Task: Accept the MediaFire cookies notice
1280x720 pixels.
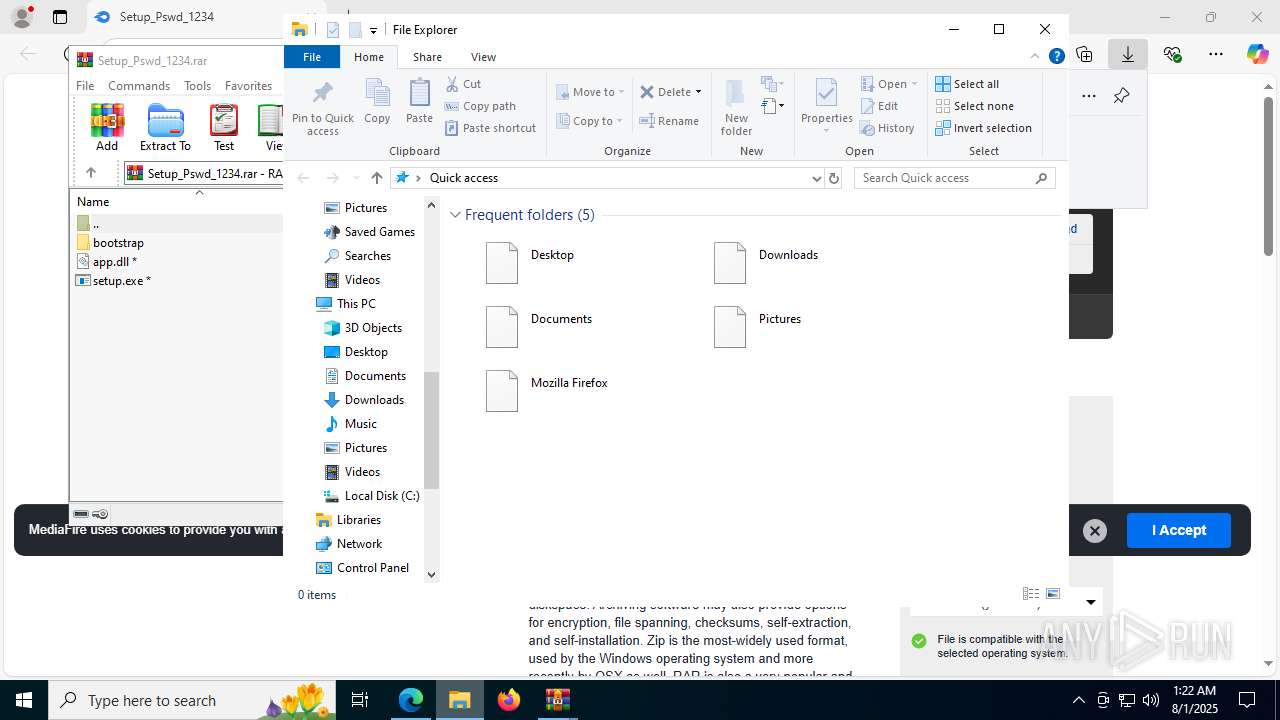Action: click(1178, 530)
